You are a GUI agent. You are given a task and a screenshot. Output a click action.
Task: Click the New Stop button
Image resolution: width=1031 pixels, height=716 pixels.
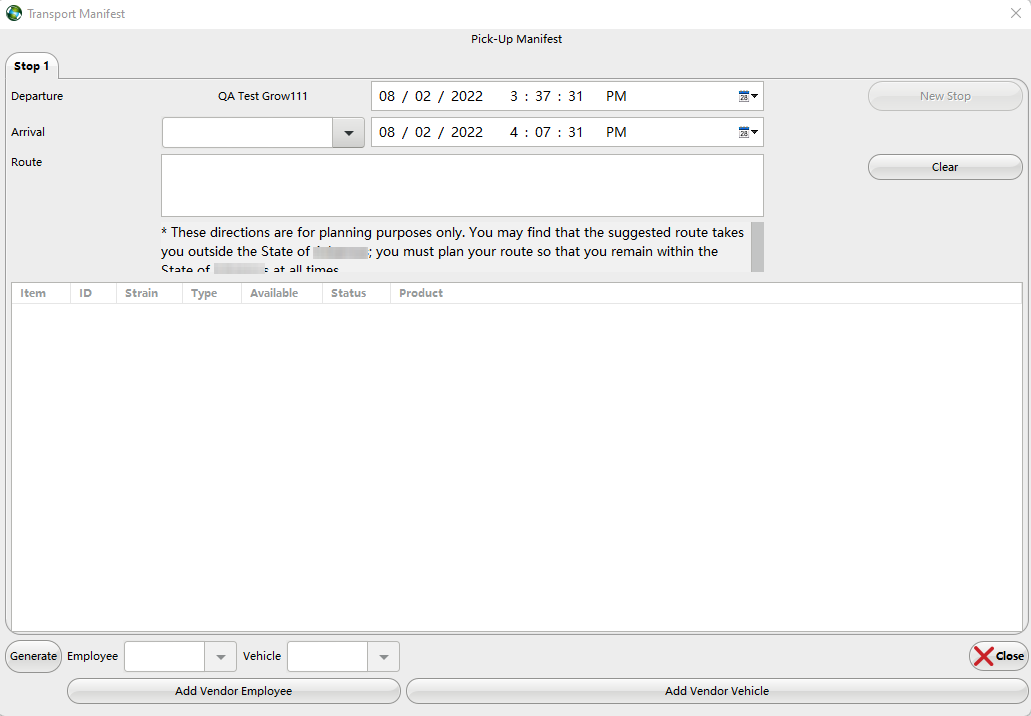coord(944,95)
